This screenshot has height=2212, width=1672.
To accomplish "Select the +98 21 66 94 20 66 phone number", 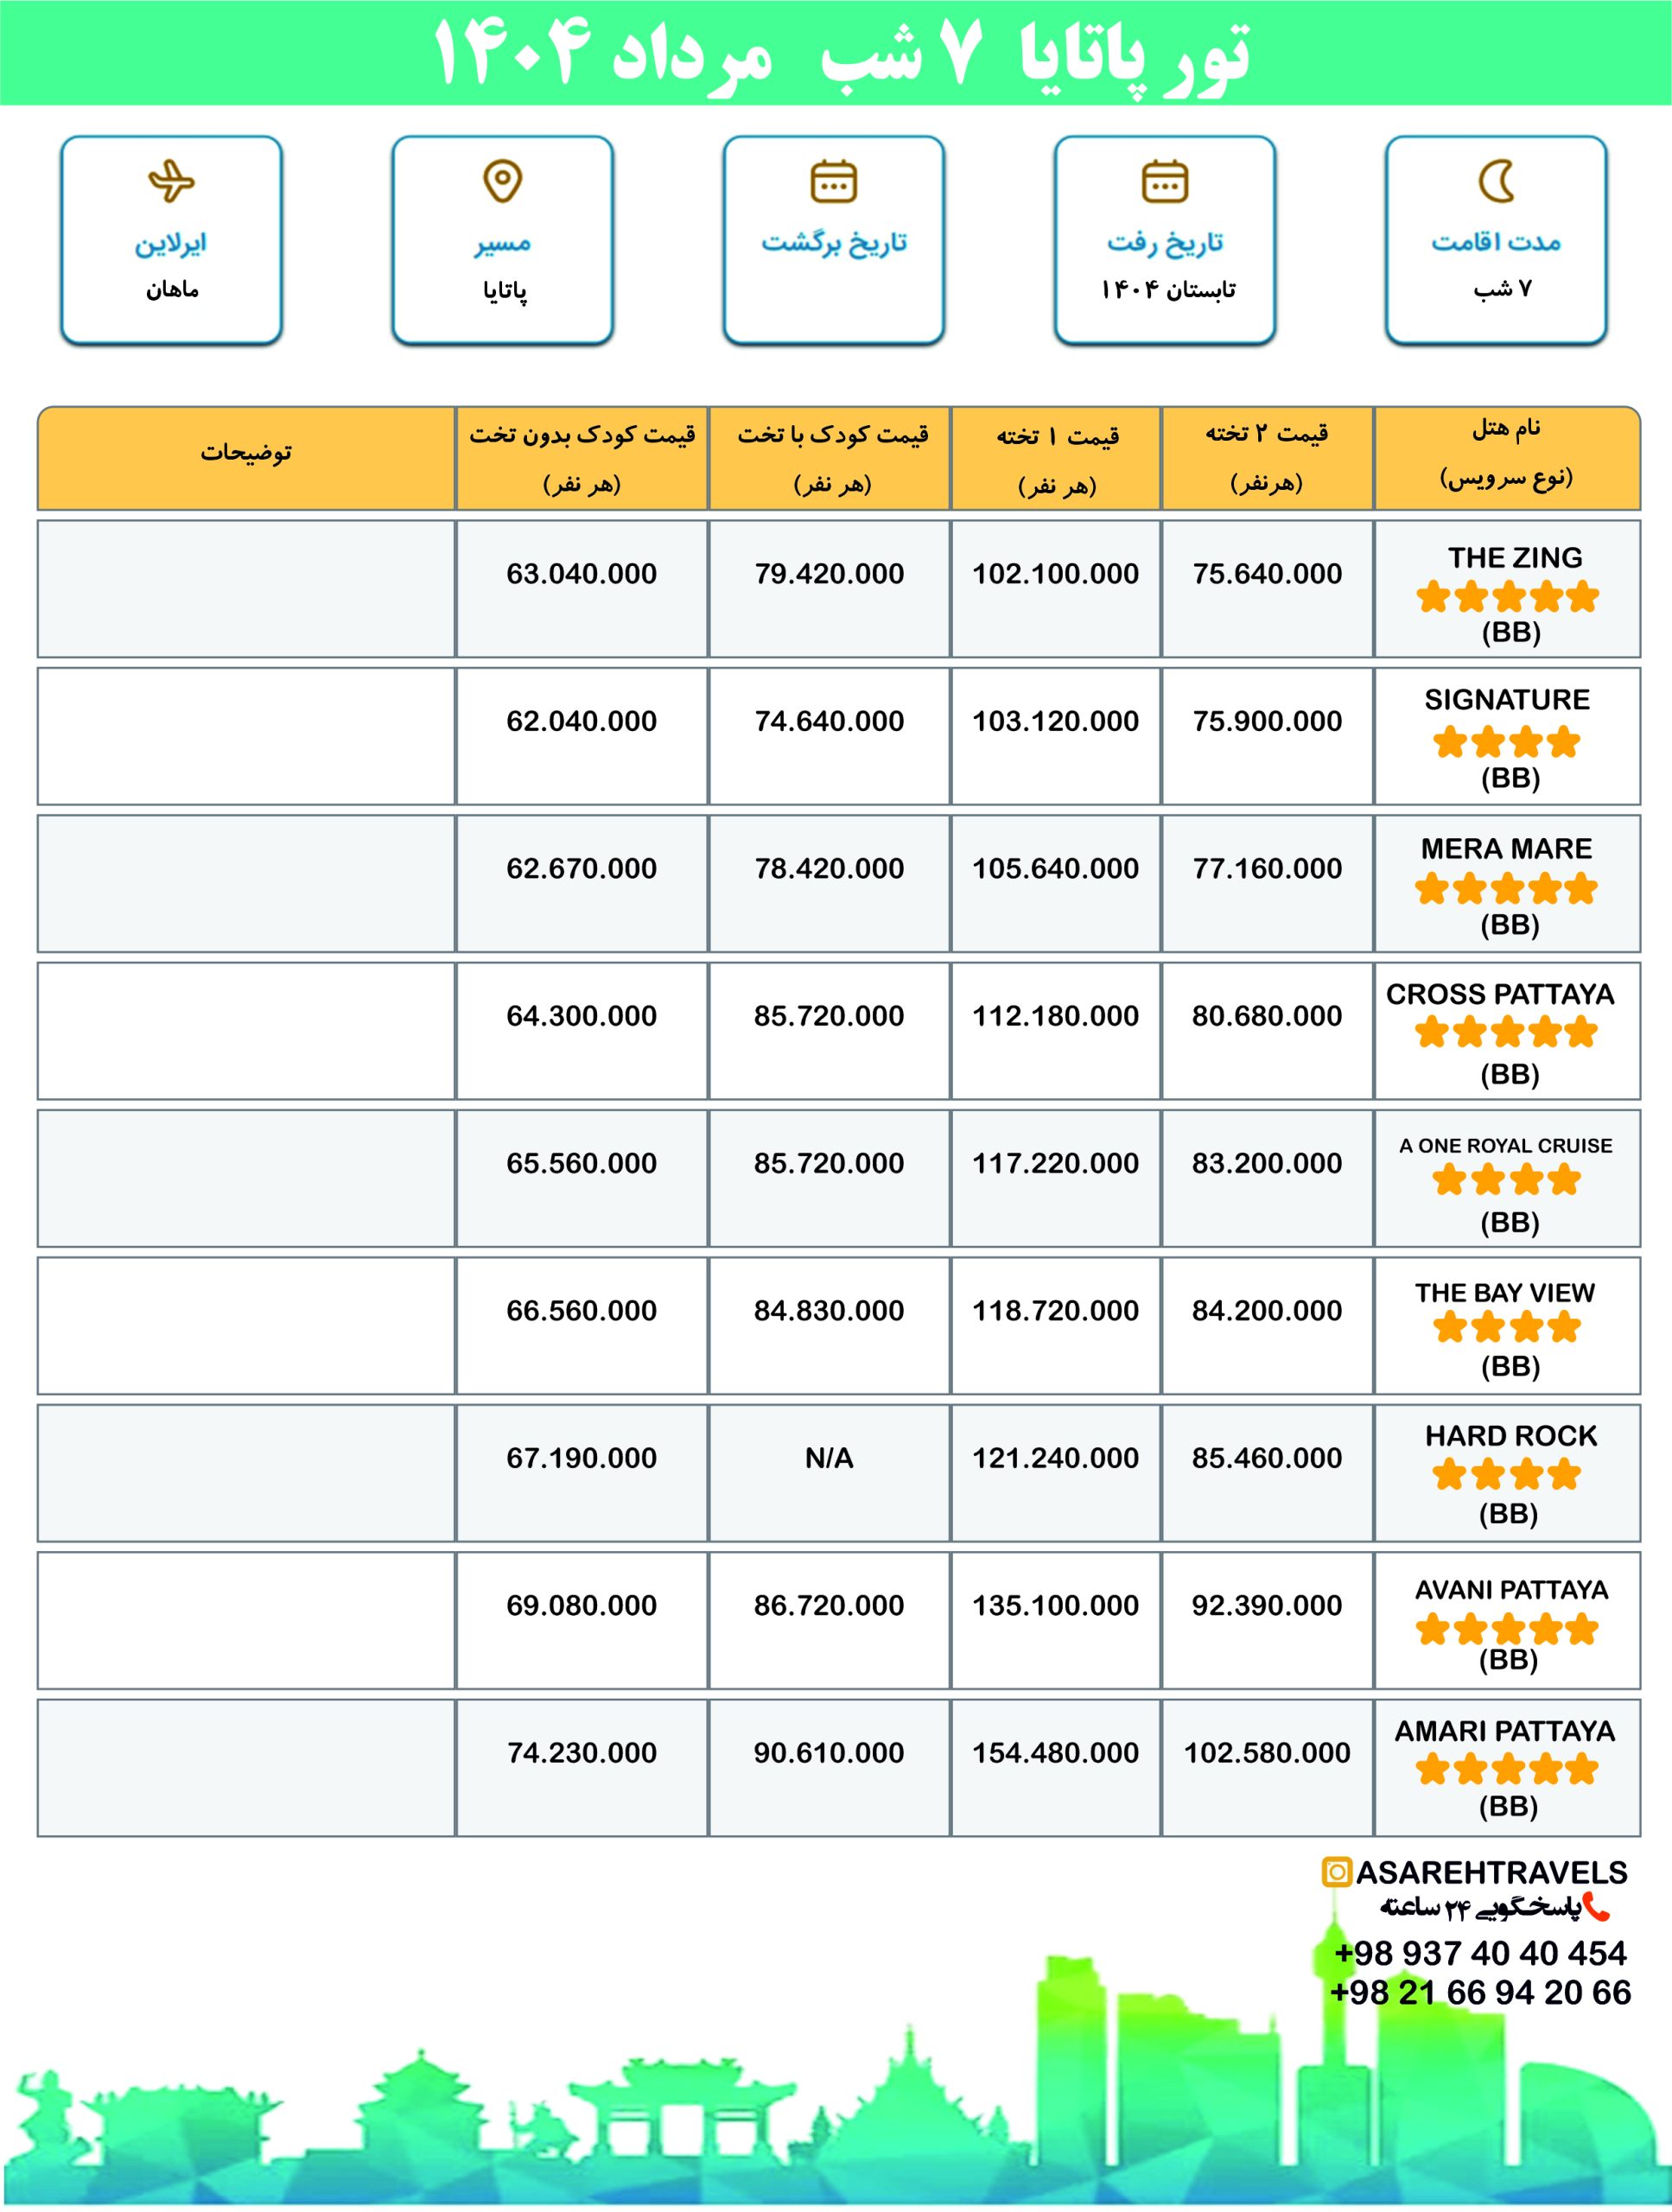I will coord(1480,1992).
